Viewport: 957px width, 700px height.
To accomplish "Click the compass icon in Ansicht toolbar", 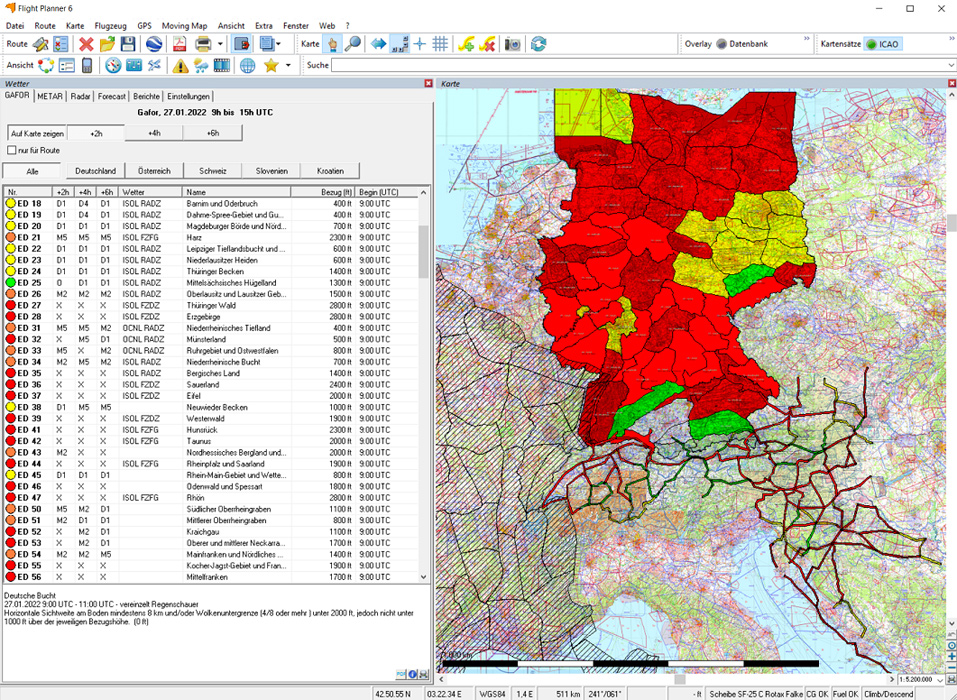I will tap(113, 66).
